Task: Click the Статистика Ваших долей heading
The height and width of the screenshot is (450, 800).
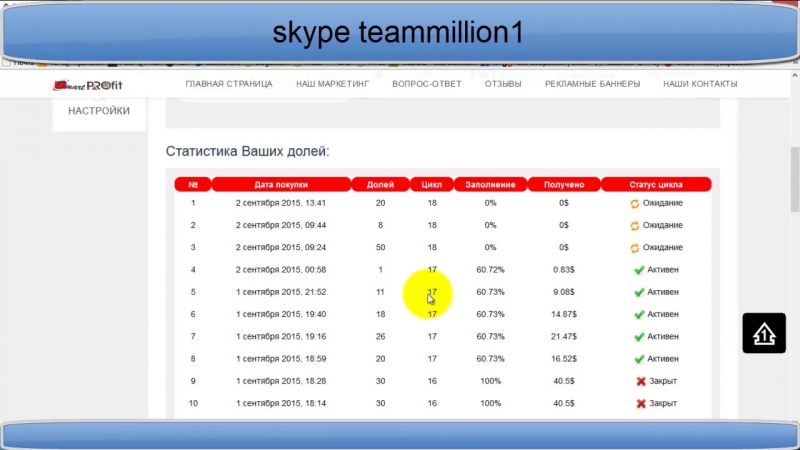Action: pyautogui.click(x=247, y=151)
